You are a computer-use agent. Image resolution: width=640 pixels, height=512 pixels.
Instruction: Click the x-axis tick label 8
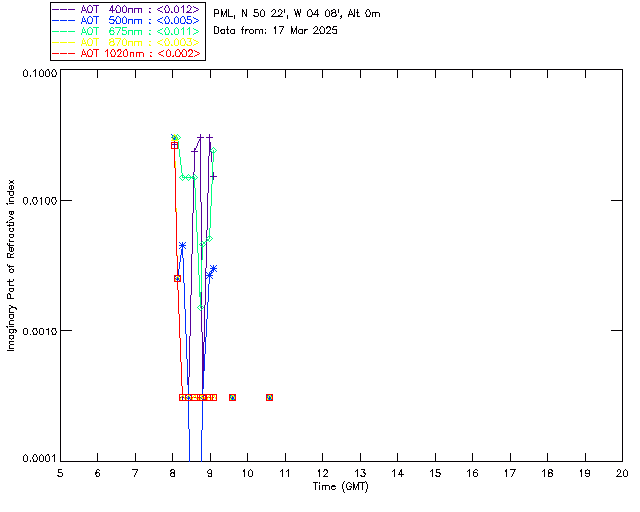pyautogui.click(x=173, y=473)
